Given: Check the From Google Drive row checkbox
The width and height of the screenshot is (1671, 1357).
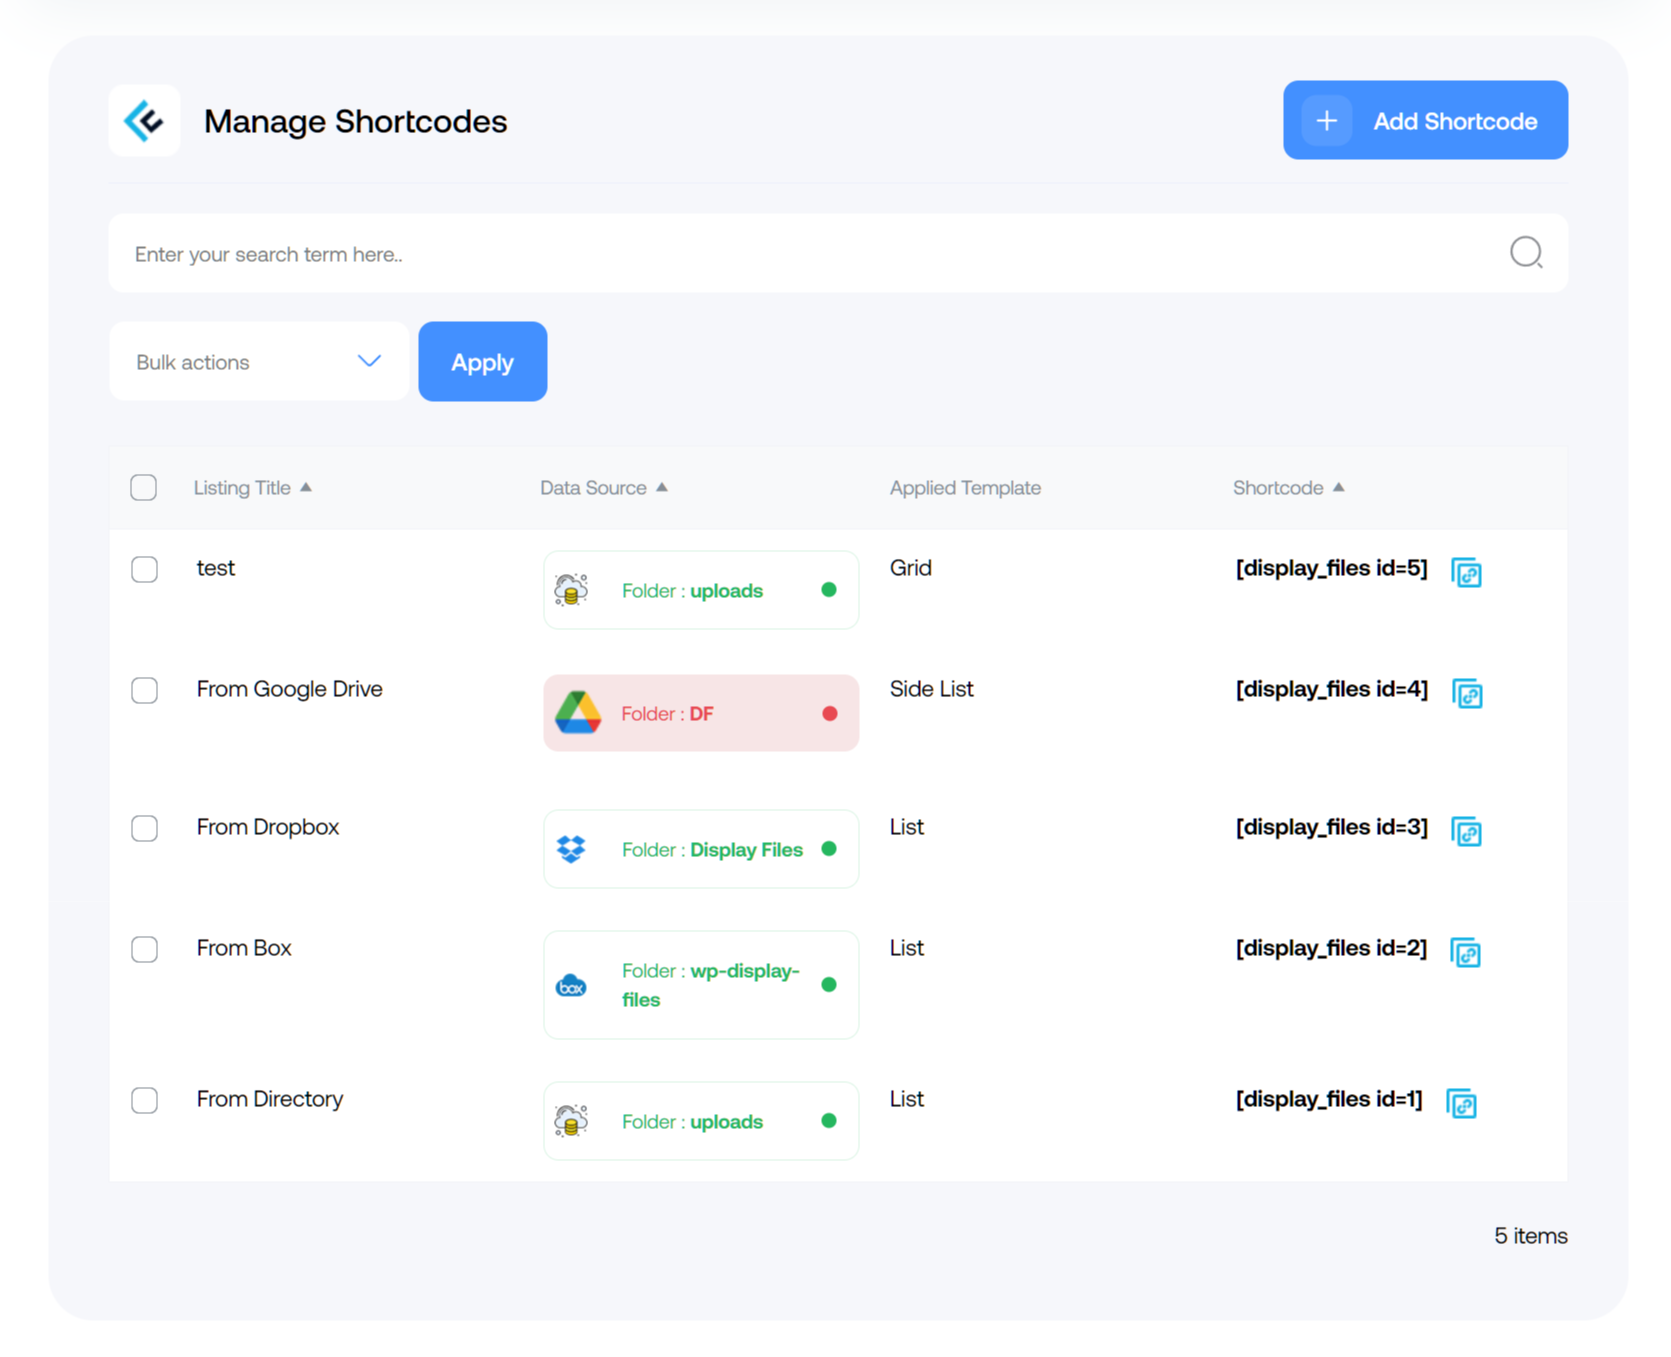Looking at the screenshot, I should [x=144, y=690].
